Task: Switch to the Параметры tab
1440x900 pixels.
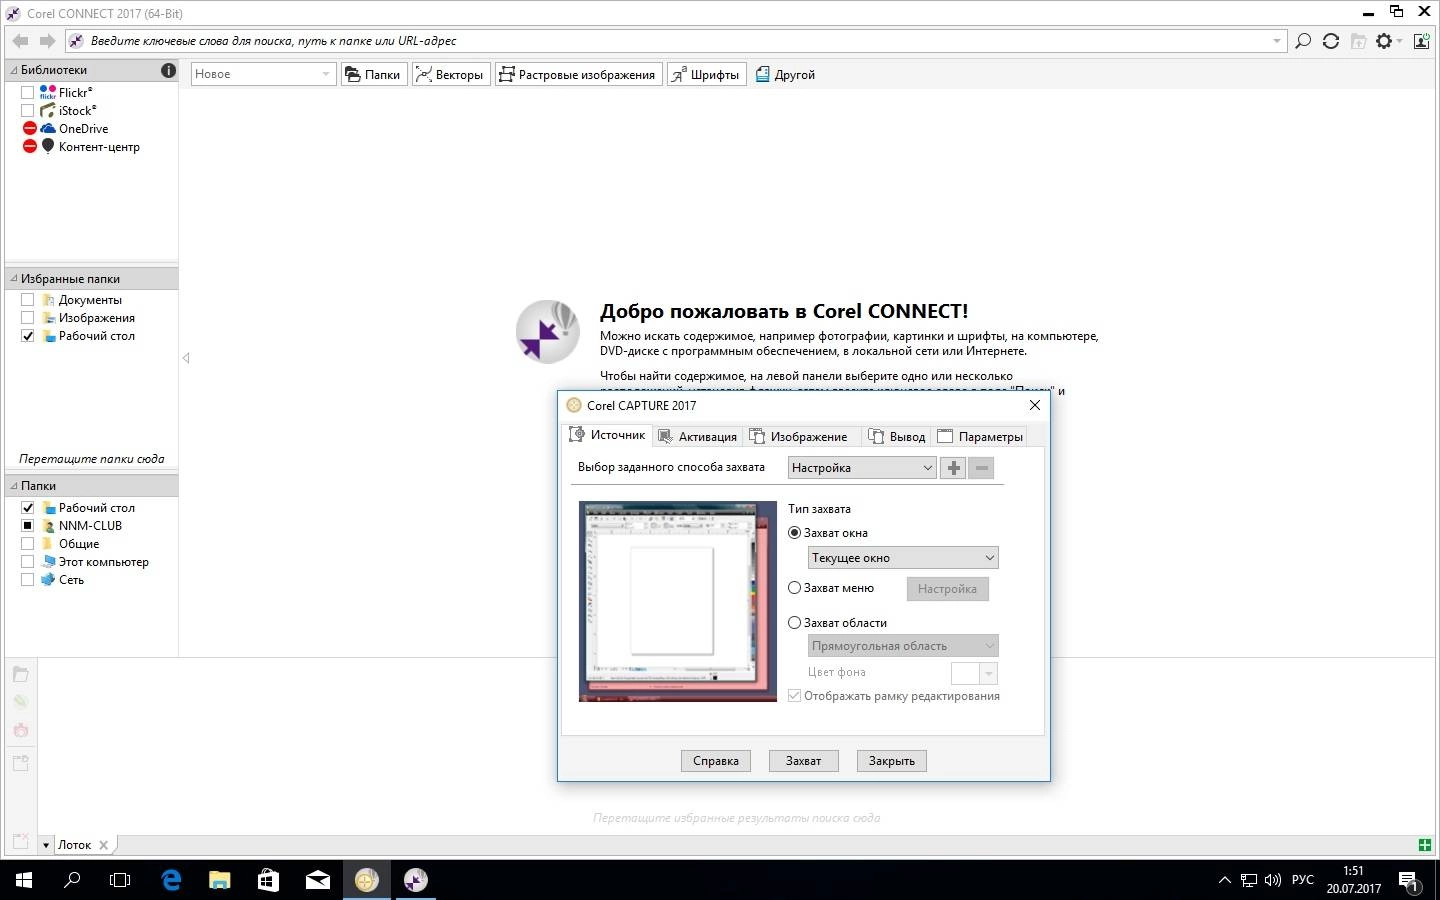Action: point(980,437)
